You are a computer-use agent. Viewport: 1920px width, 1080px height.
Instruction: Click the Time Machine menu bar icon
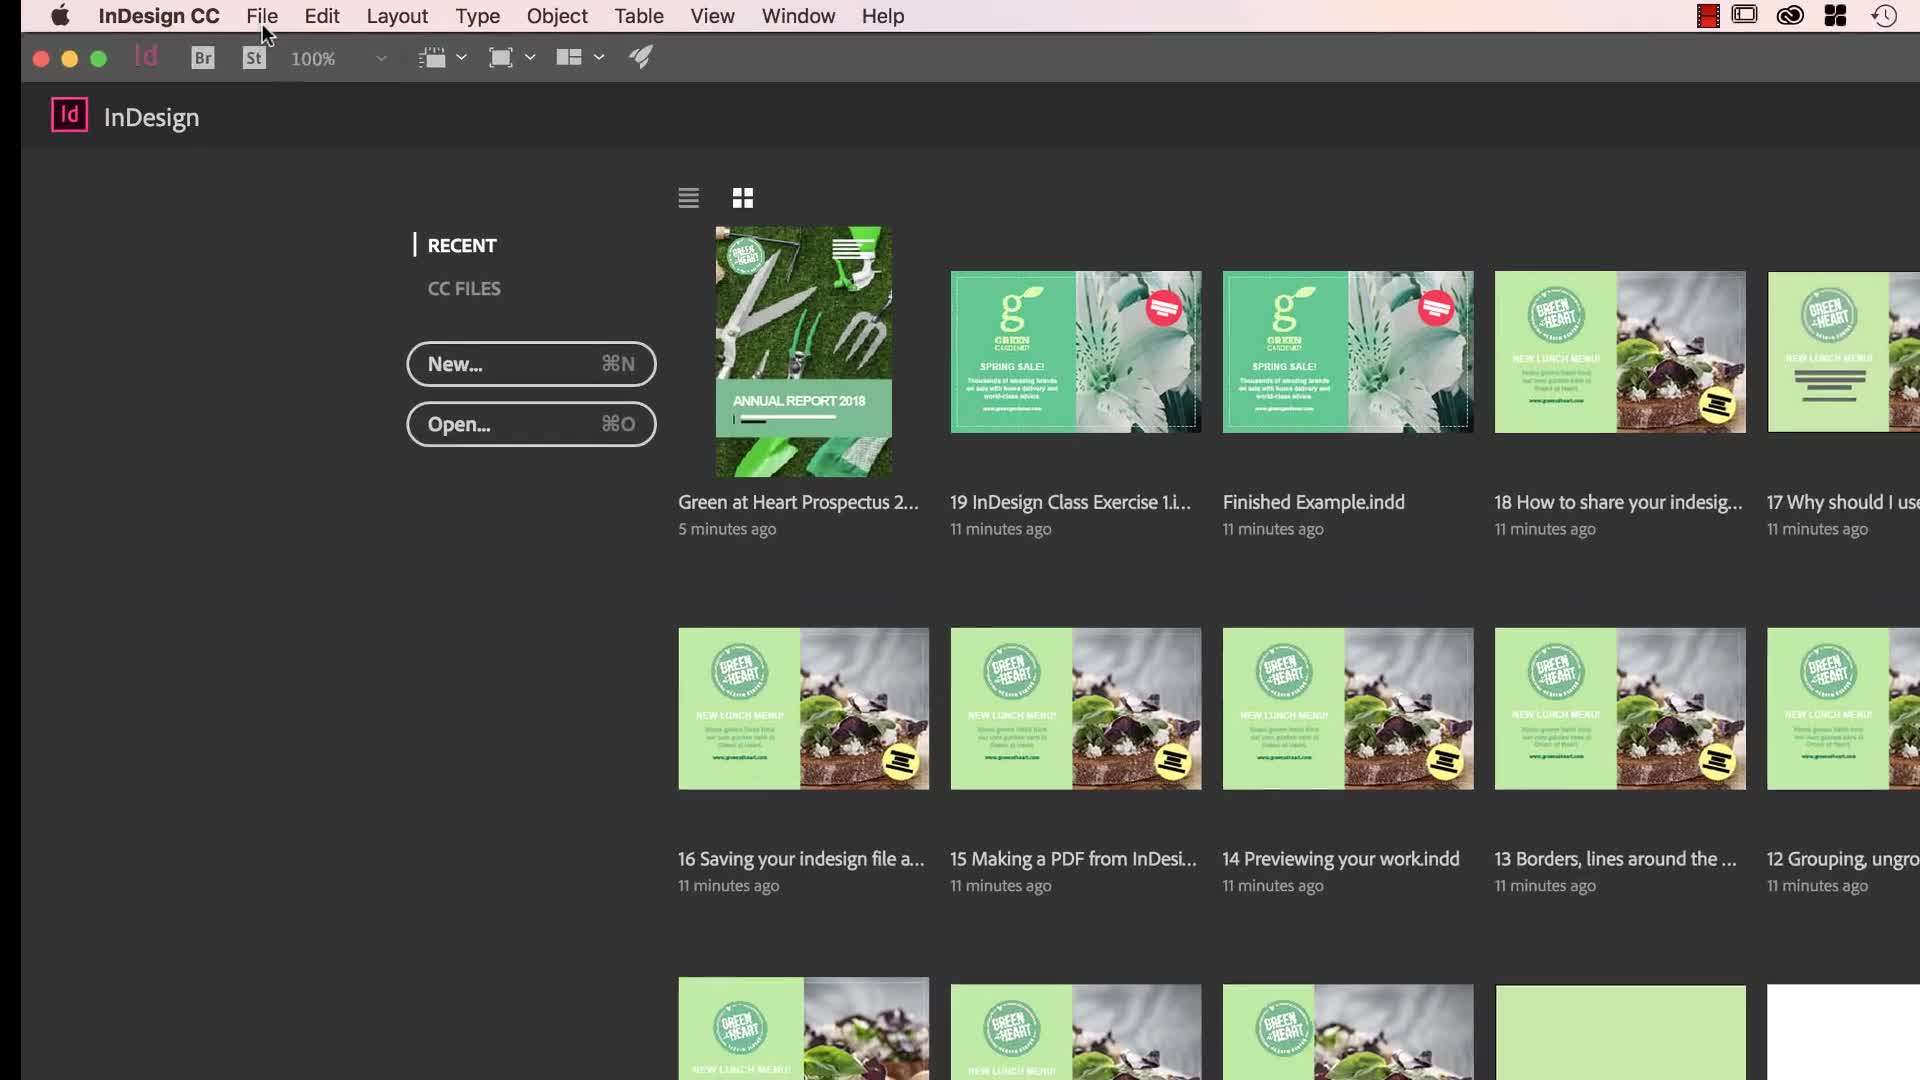[1884, 16]
